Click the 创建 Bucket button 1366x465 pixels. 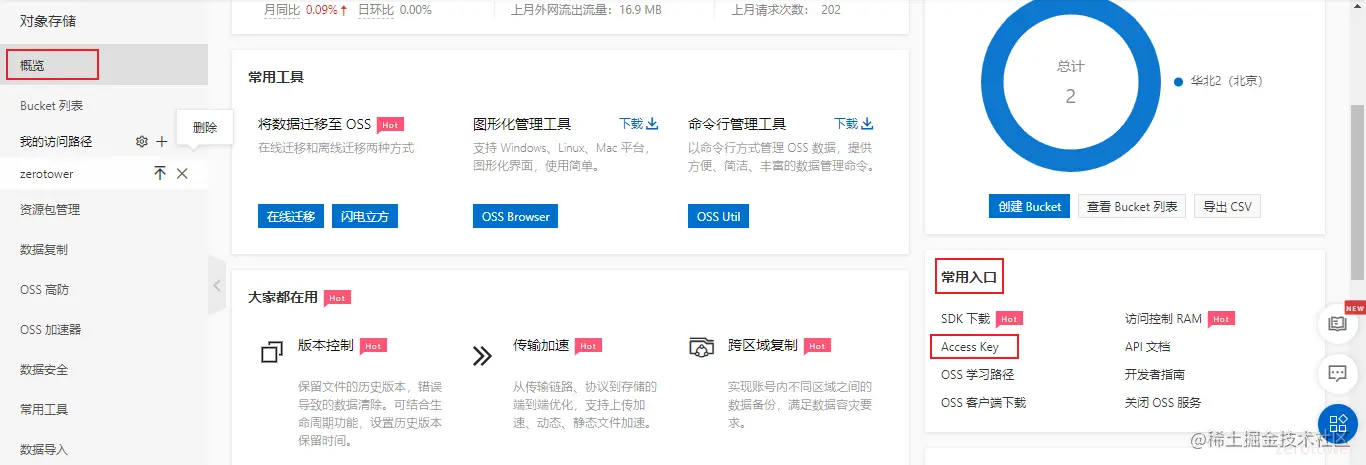(x=1030, y=206)
